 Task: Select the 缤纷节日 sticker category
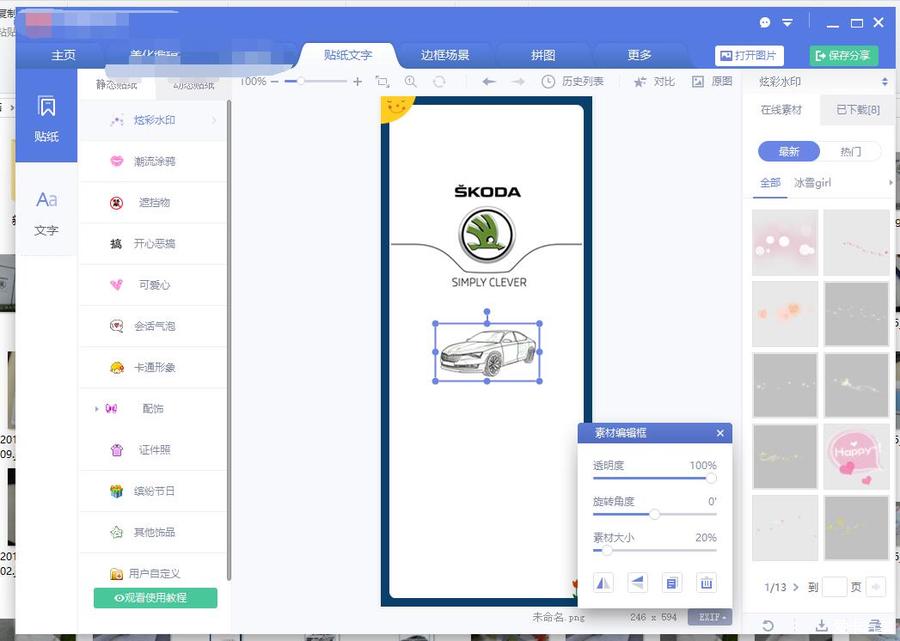(153, 491)
